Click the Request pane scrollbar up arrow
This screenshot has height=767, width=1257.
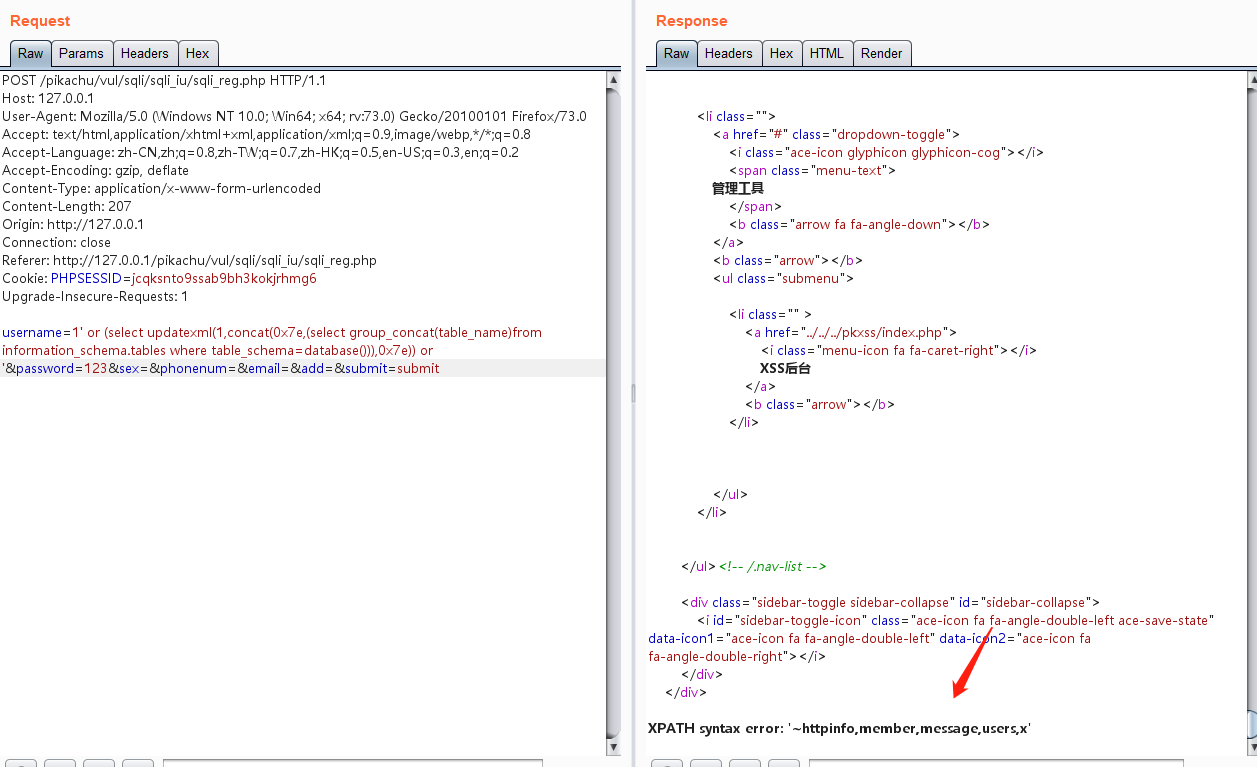(613, 79)
